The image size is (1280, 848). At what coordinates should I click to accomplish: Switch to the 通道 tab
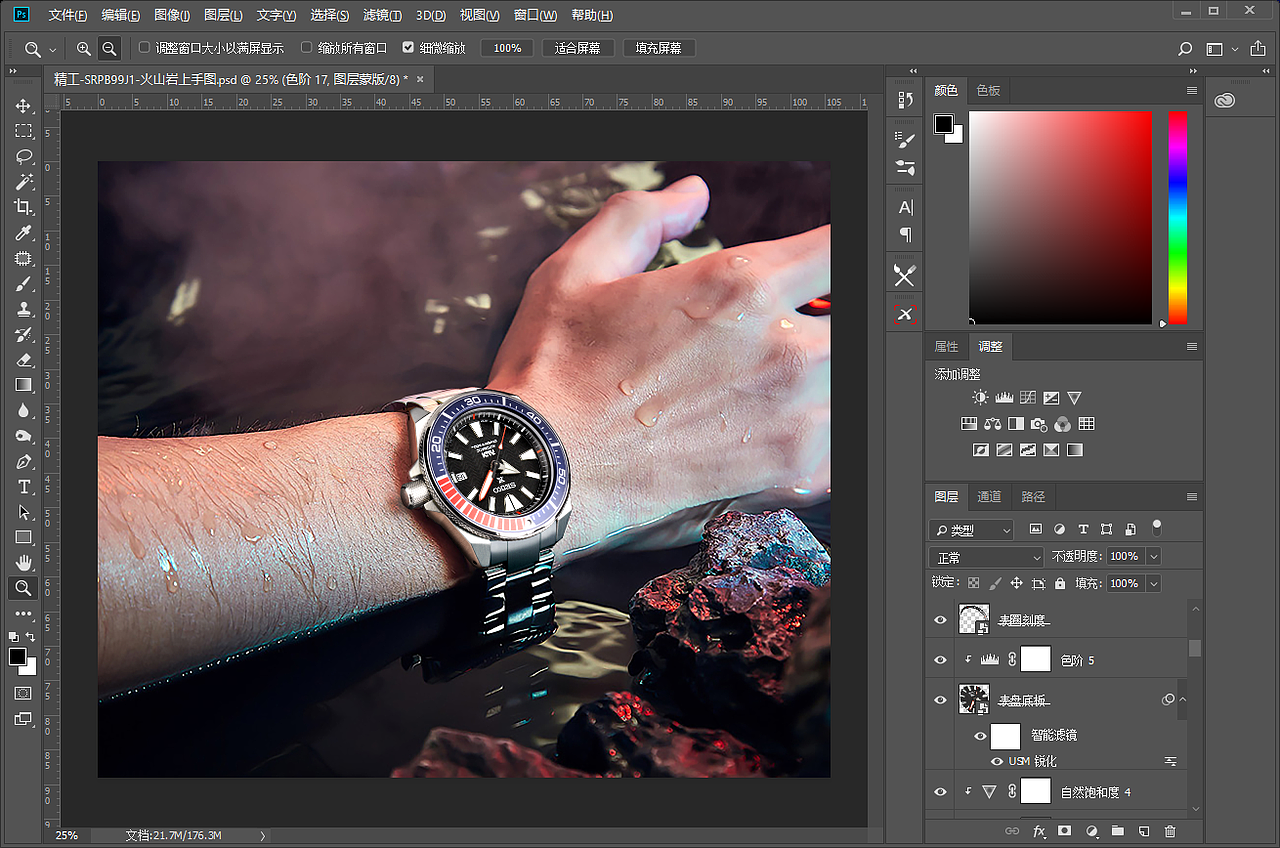pos(989,497)
